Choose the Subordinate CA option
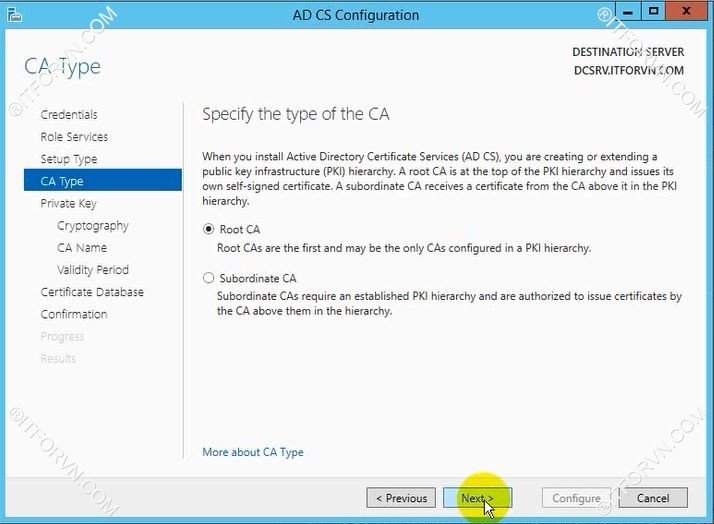 coord(209,278)
